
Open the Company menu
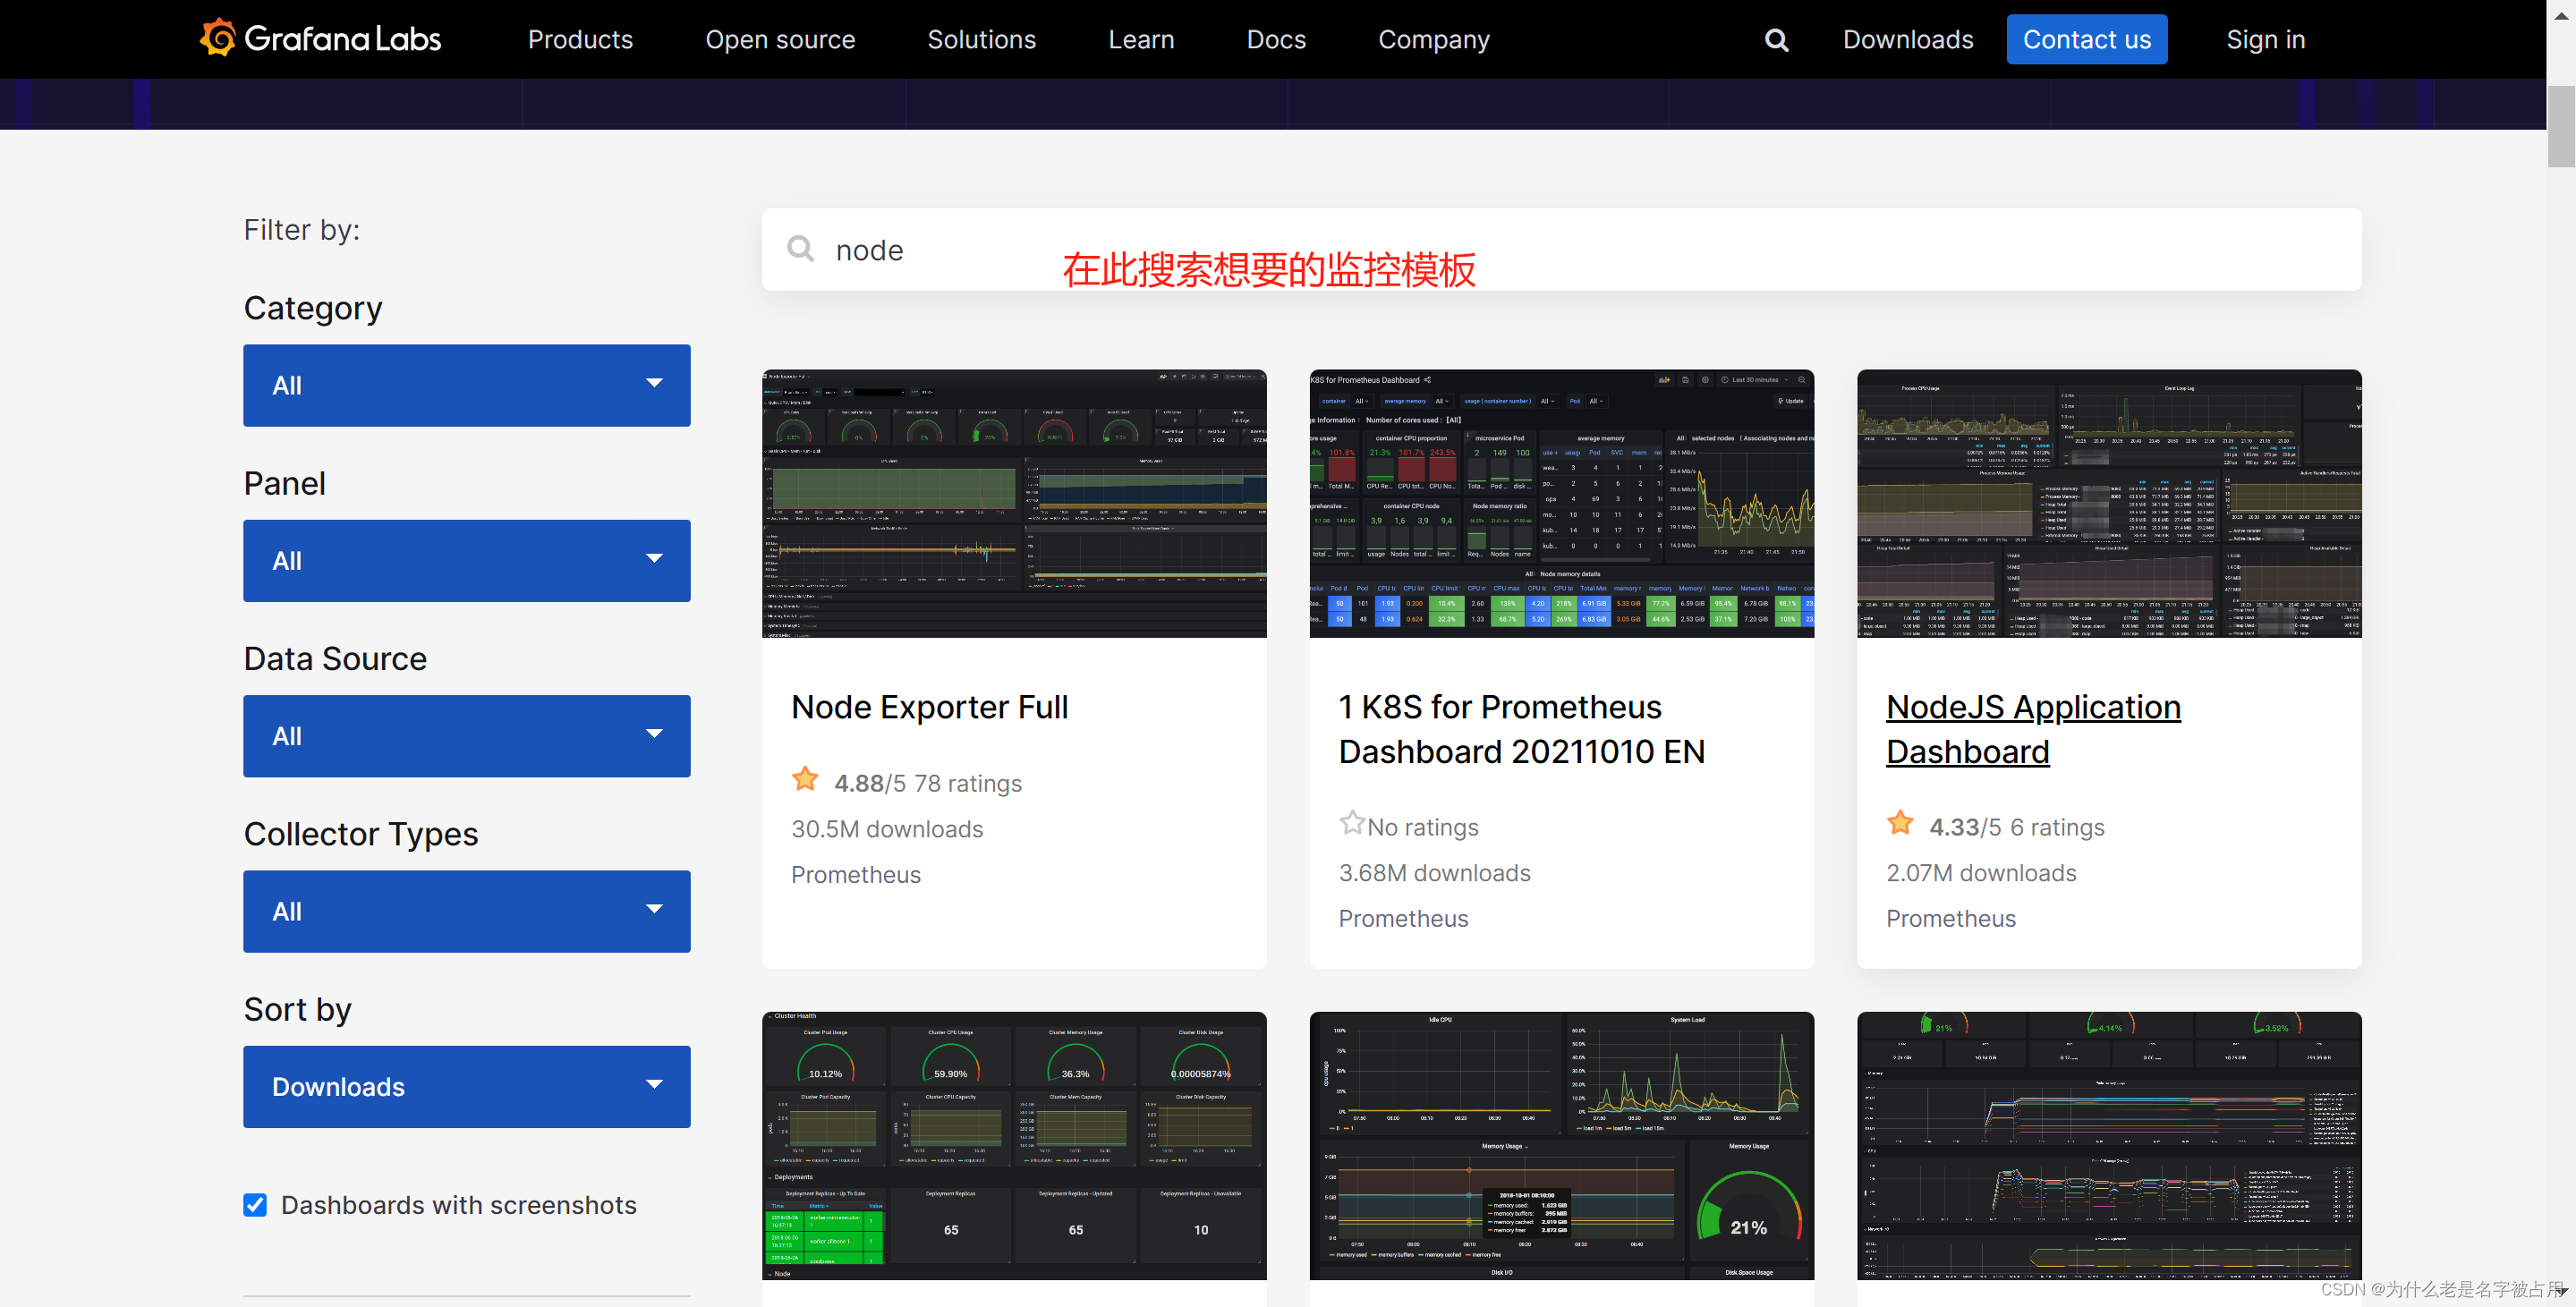[x=1434, y=40]
